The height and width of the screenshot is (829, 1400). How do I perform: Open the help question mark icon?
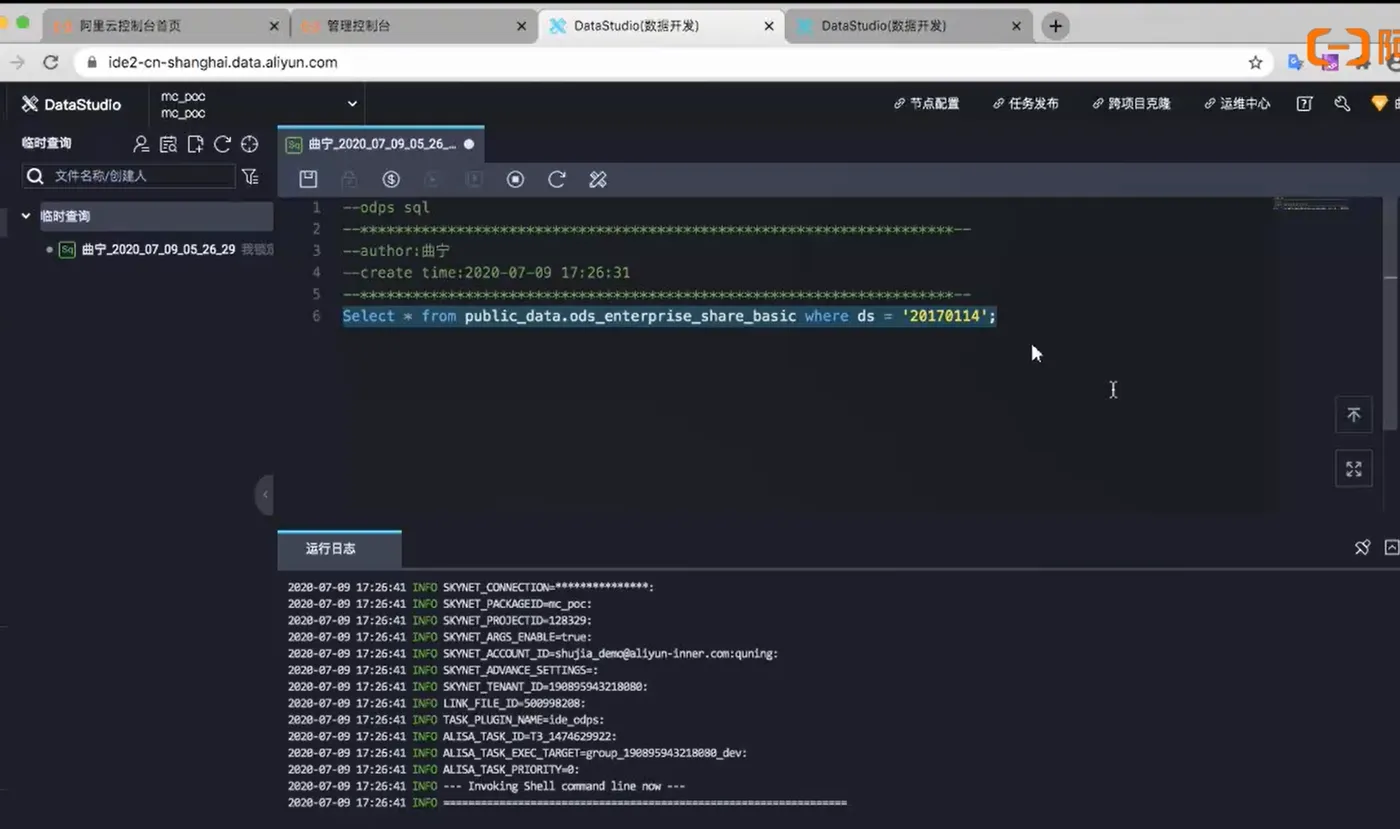coord(1304,103)
